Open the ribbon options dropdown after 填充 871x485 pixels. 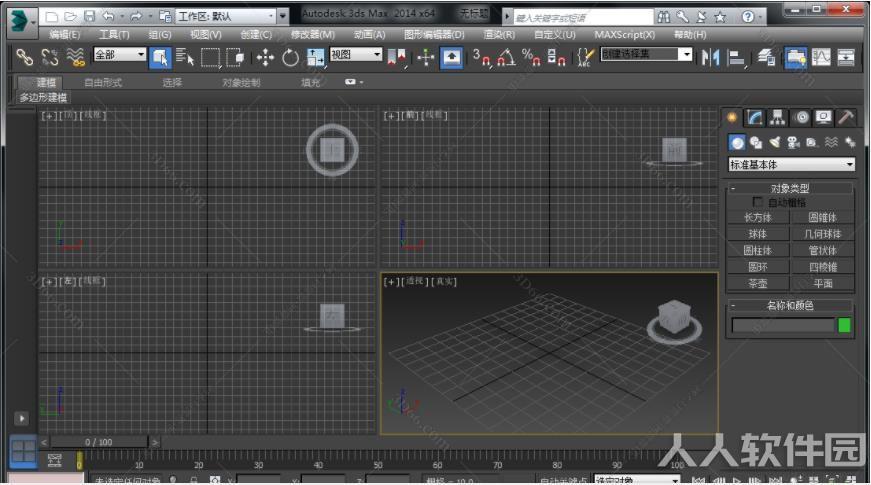point(354,82)
